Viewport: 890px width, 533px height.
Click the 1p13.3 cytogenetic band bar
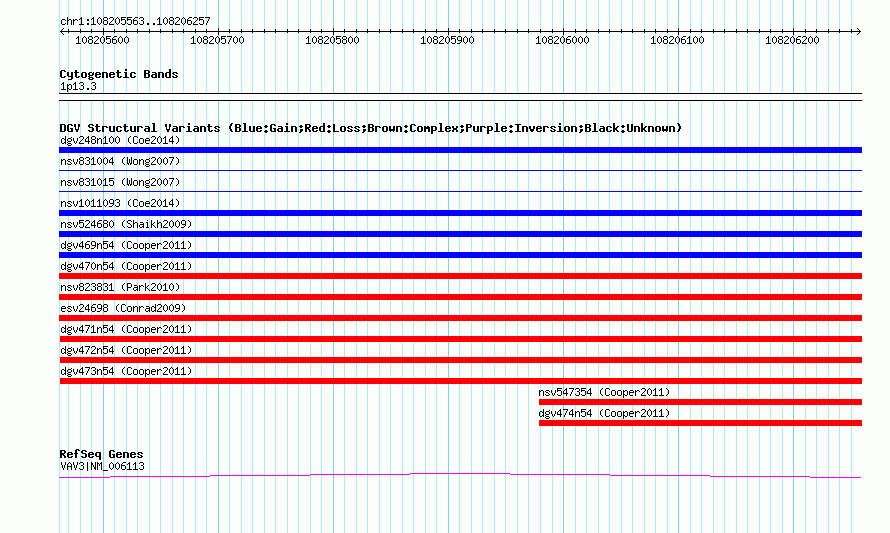(x=460, y=97)
